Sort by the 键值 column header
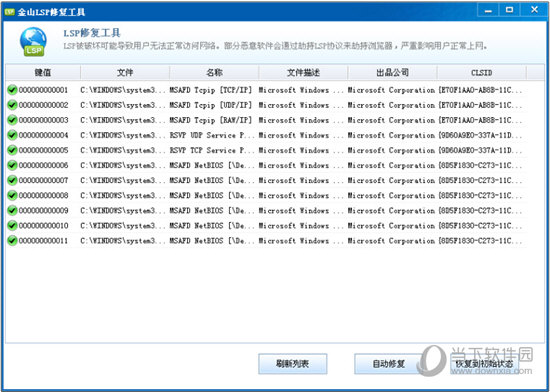The width and height of the screenshot is (550, 392). point(43,73)
